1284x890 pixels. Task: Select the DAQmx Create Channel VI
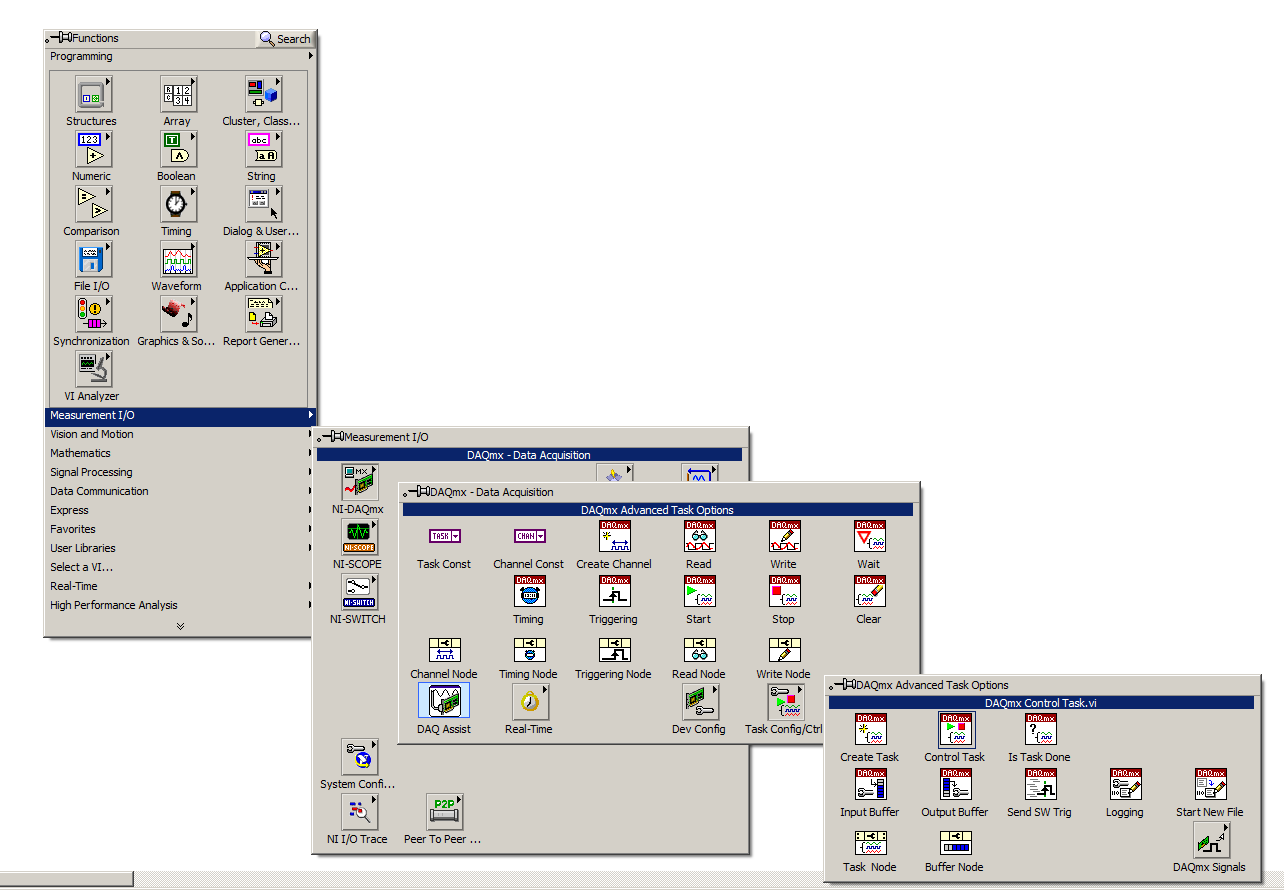click(x=614, y=537)
